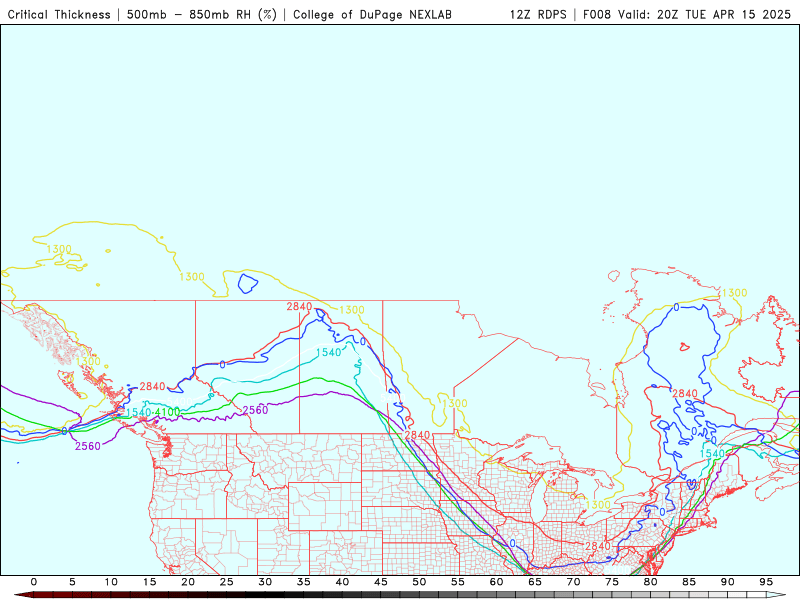The height and width of the screenshot is (600, 800).
Task: Click the '25' tick on the color scale
Action: [227, 582]
